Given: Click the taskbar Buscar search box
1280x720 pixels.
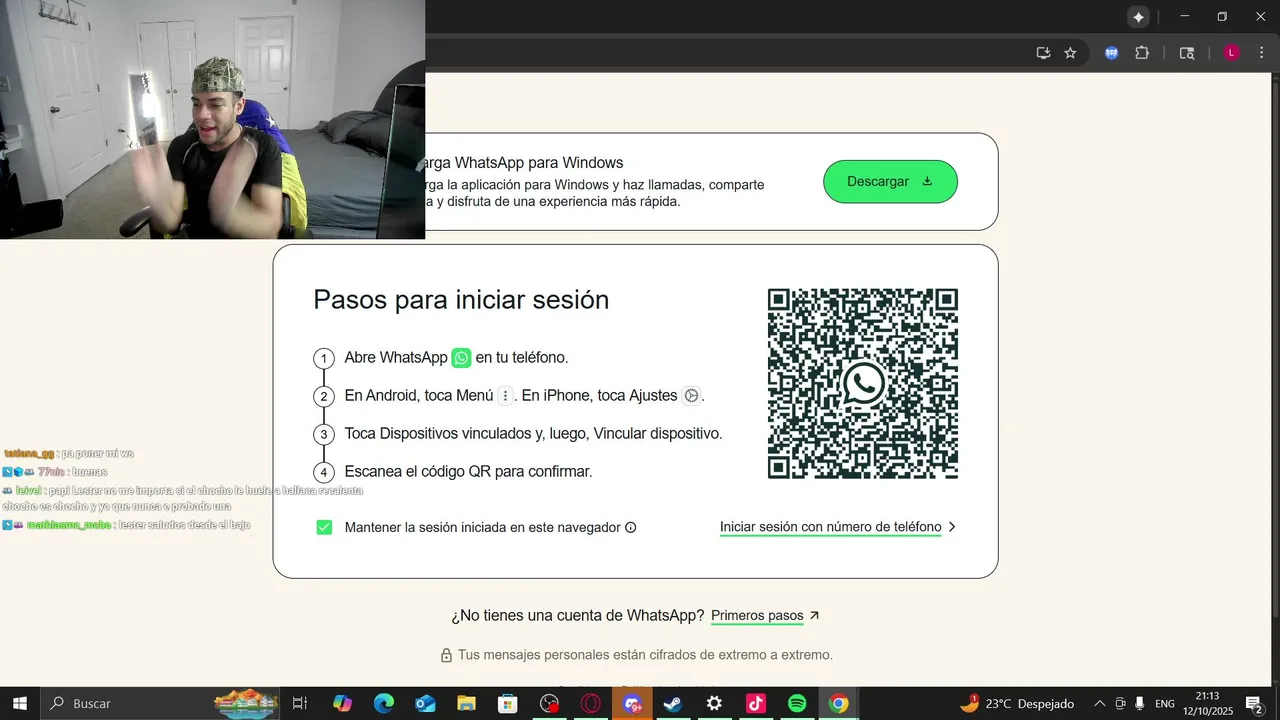Looking at the screenshot, I should click(x=160, y=704).
